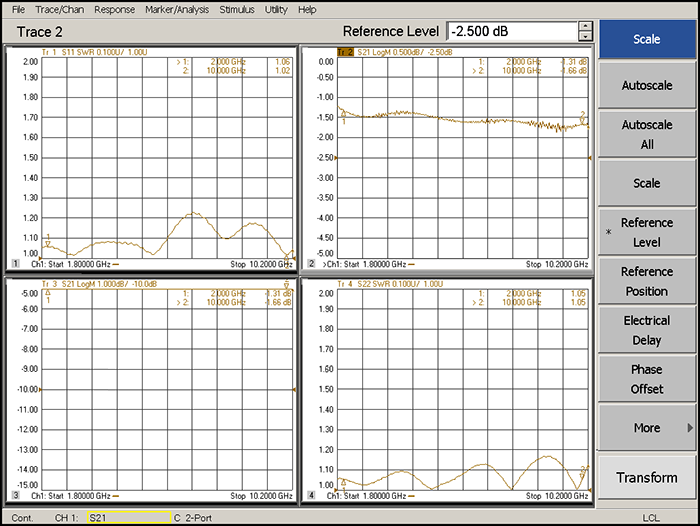
Task: Expand the More softkey submenu
Action: pos(647,428)
